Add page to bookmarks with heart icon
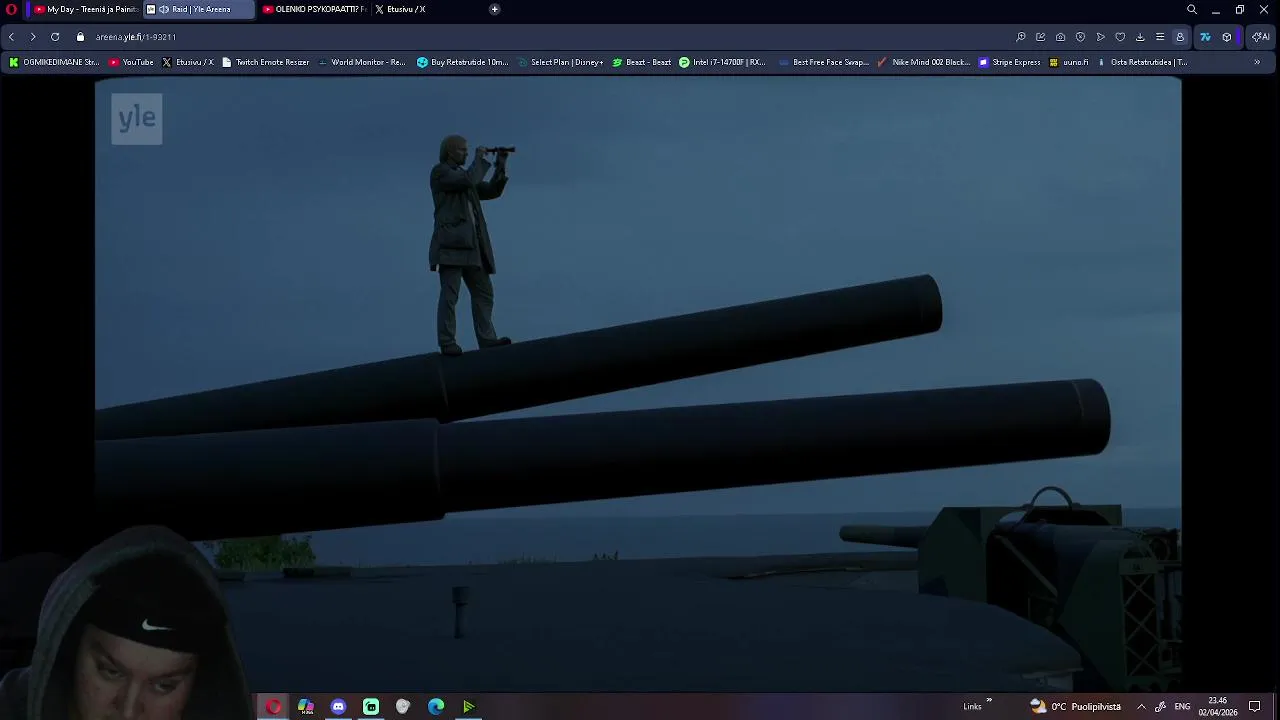 tap(1120, 37)
